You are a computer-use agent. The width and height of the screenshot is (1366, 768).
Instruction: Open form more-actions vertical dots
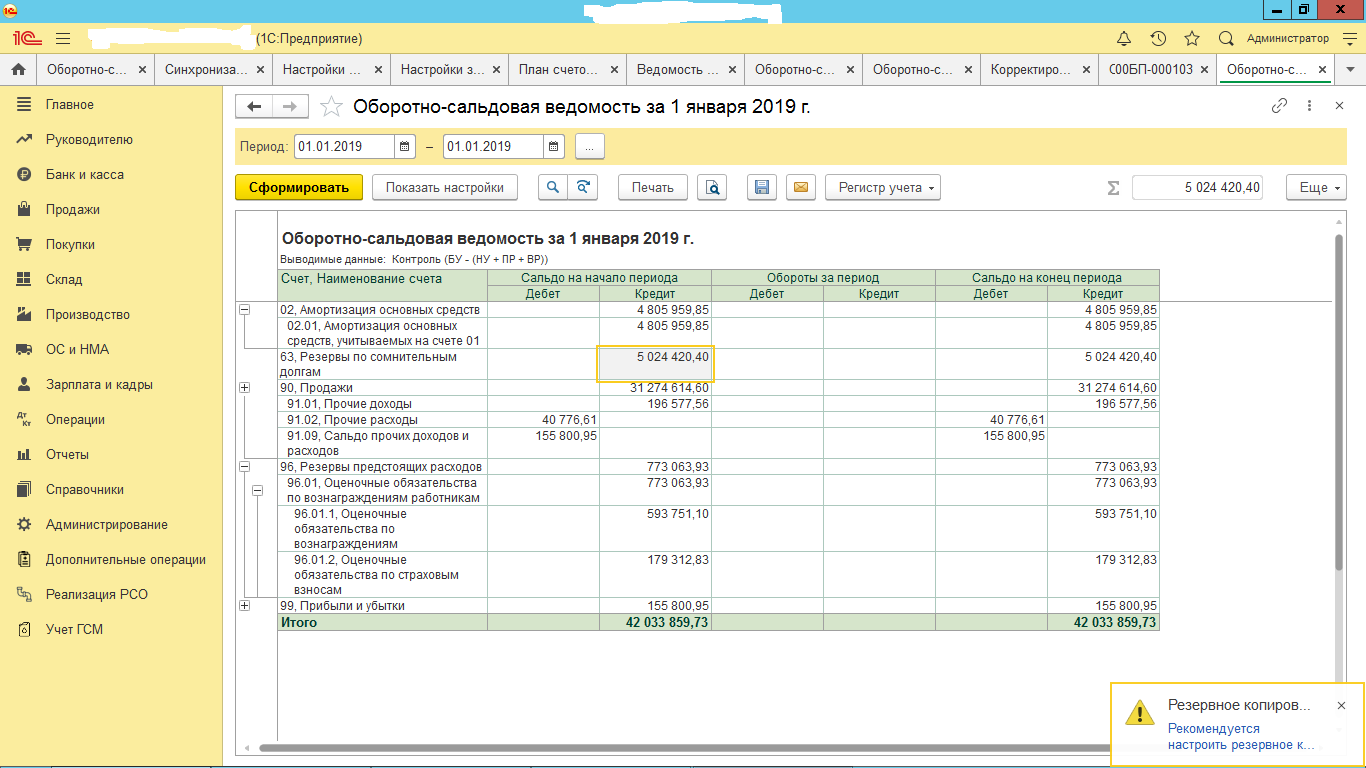pos(1309,105)
